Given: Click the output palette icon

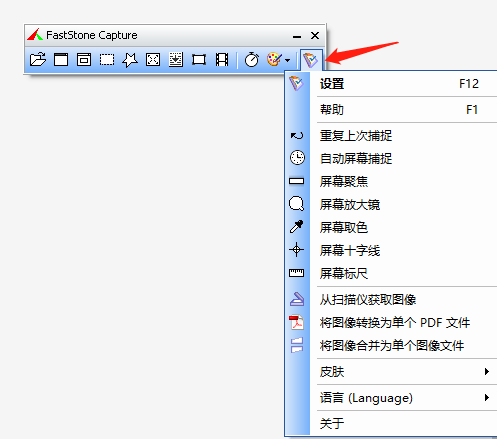Looking at the screenshot, I should 274,59.
